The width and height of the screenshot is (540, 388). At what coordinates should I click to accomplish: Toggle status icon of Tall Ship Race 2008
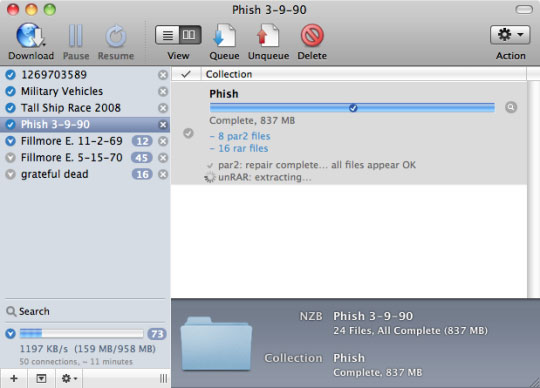tap(11, 108)
